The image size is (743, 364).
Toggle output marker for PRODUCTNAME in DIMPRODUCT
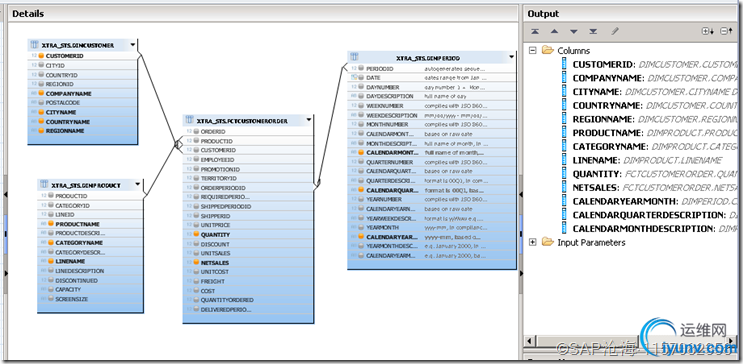51,224
